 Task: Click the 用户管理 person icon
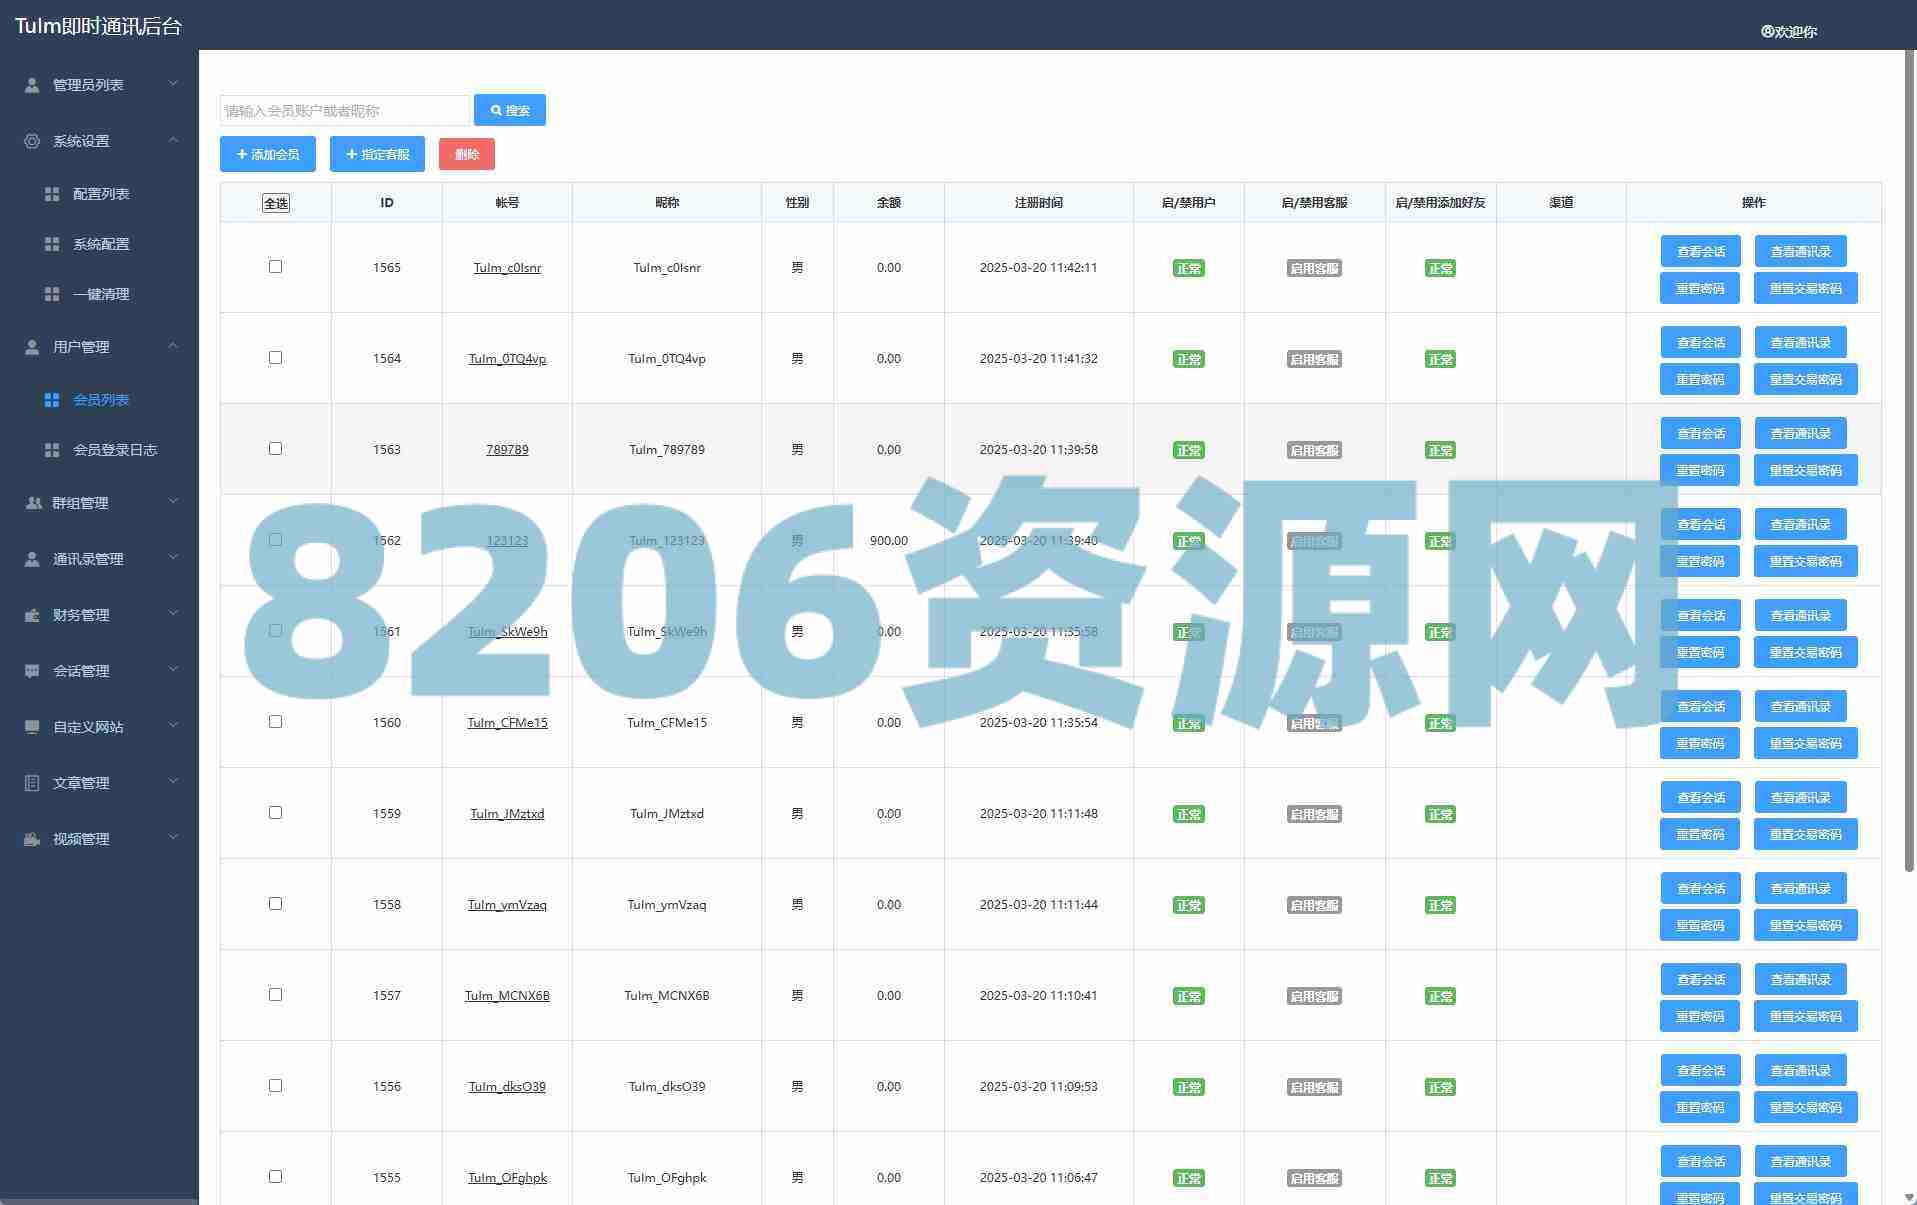click(x=32, y=347)
